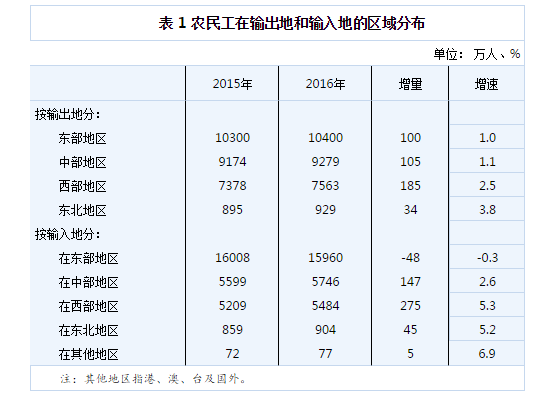The width and height of the screenshot is (543, 394).
Task: Click the 中部地区 row label
Action: click(x=82, y=162)
